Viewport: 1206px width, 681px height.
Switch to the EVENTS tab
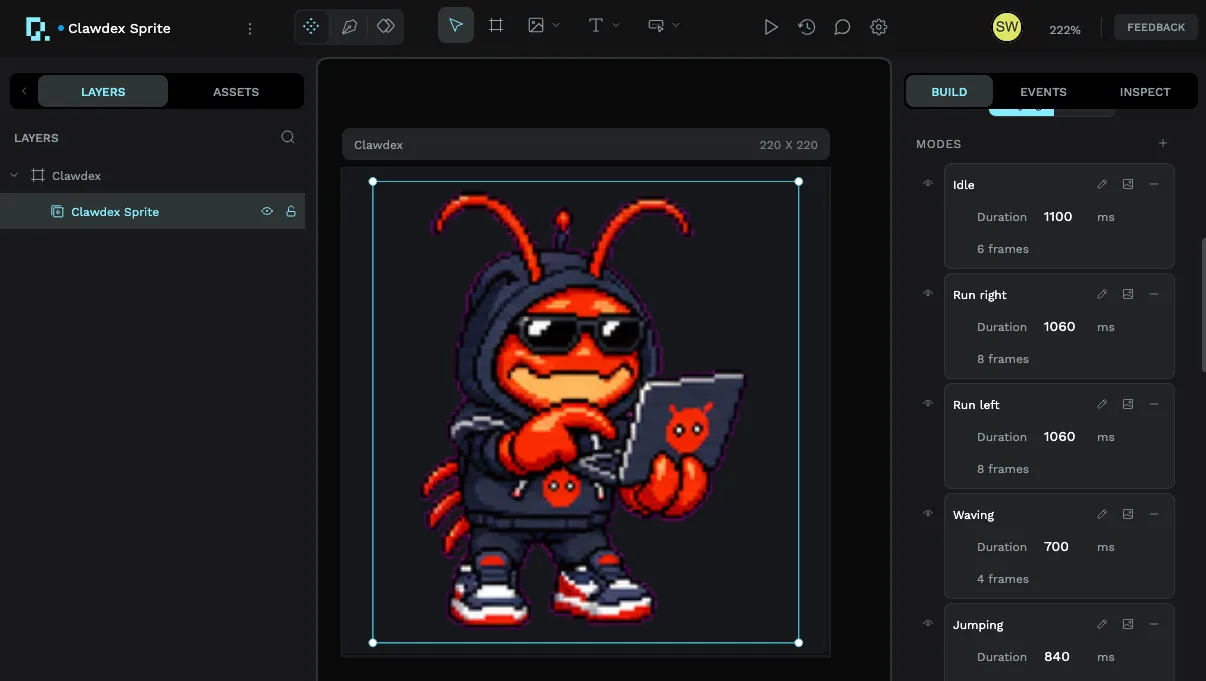[1043, 92]
